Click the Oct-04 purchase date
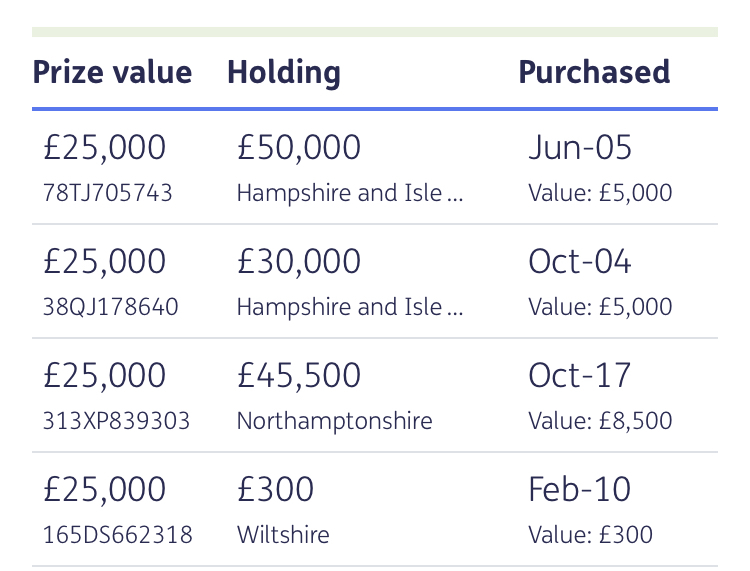The image size is (750, 571). pos(580,261)
